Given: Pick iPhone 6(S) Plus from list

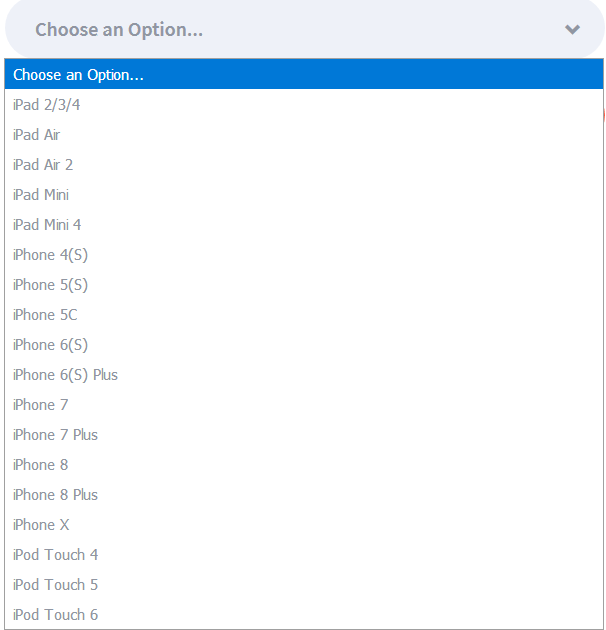Looking at the screenshot, I should [x=65, y=375].
